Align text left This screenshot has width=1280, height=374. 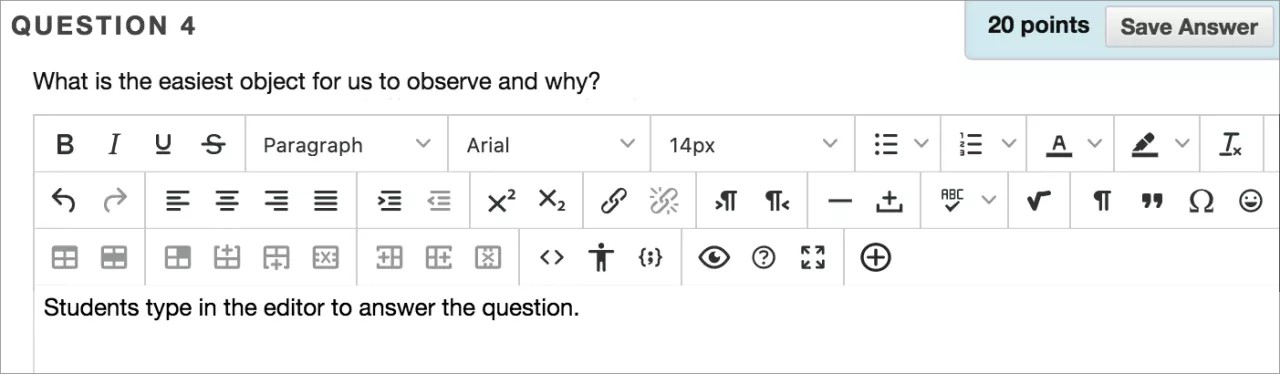point(177,201)
